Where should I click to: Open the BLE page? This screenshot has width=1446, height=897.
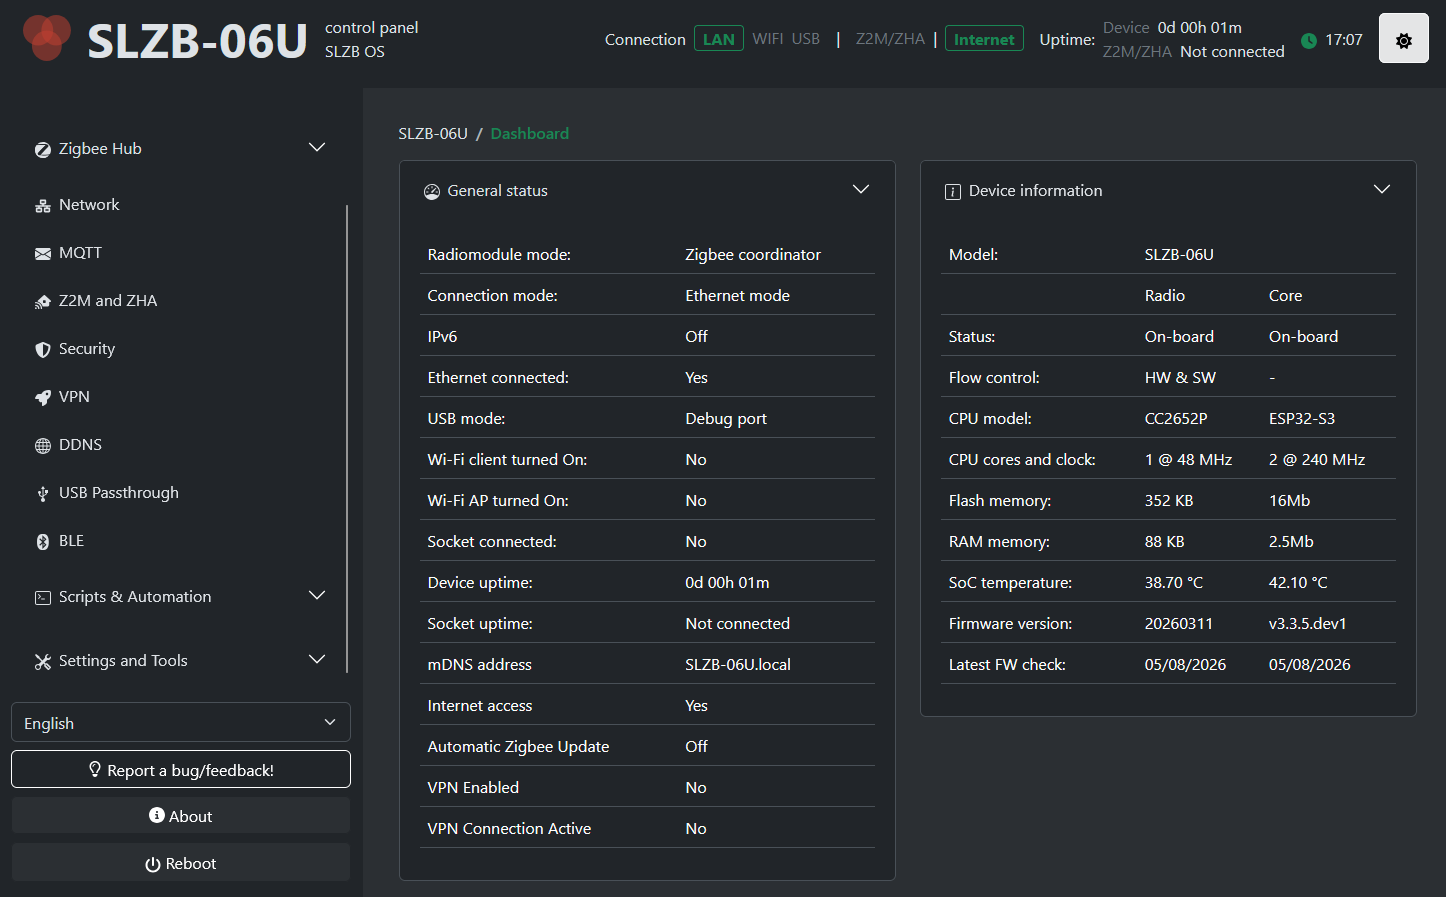71,541
